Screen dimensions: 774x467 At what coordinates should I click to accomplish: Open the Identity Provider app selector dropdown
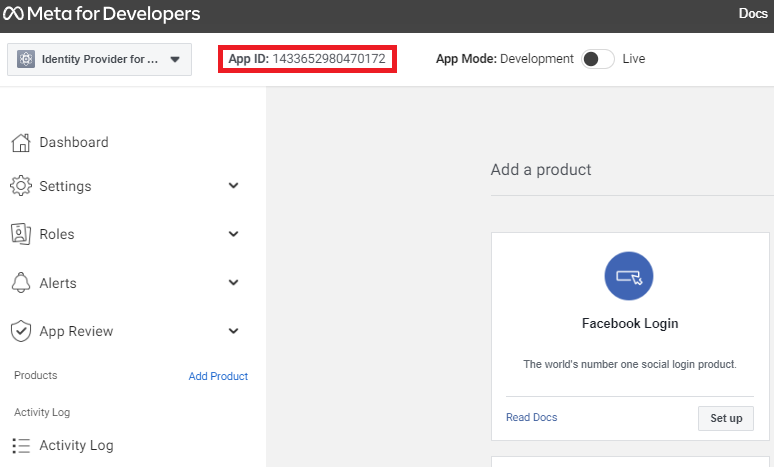coord(99,60)
